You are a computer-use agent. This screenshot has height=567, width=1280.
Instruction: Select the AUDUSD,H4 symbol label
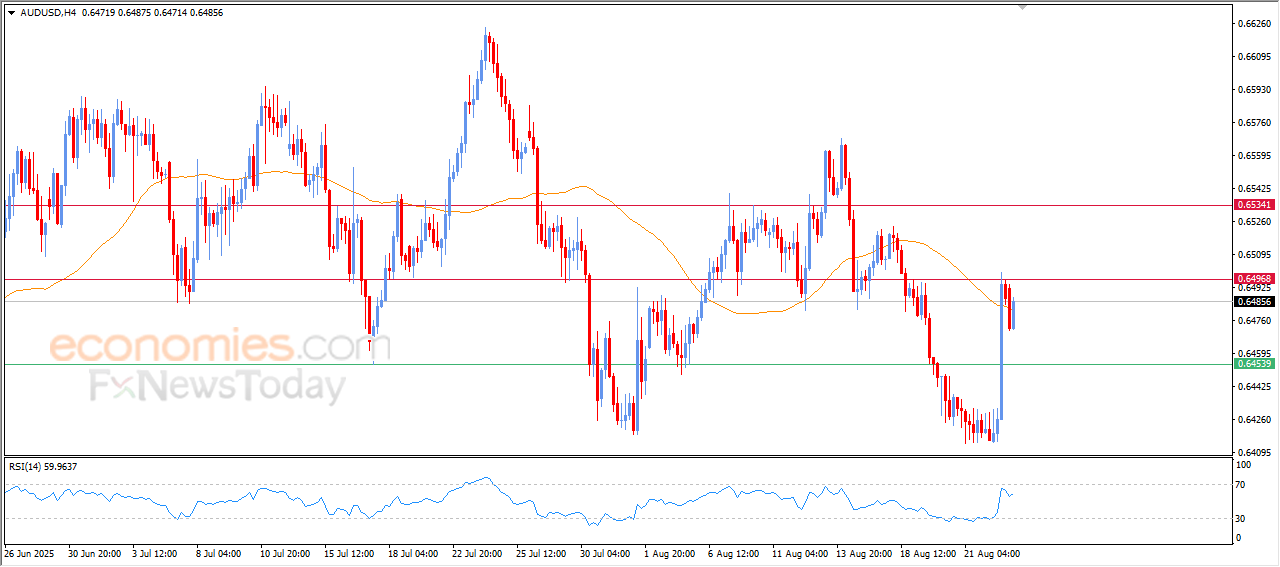(x=48, y=13)
